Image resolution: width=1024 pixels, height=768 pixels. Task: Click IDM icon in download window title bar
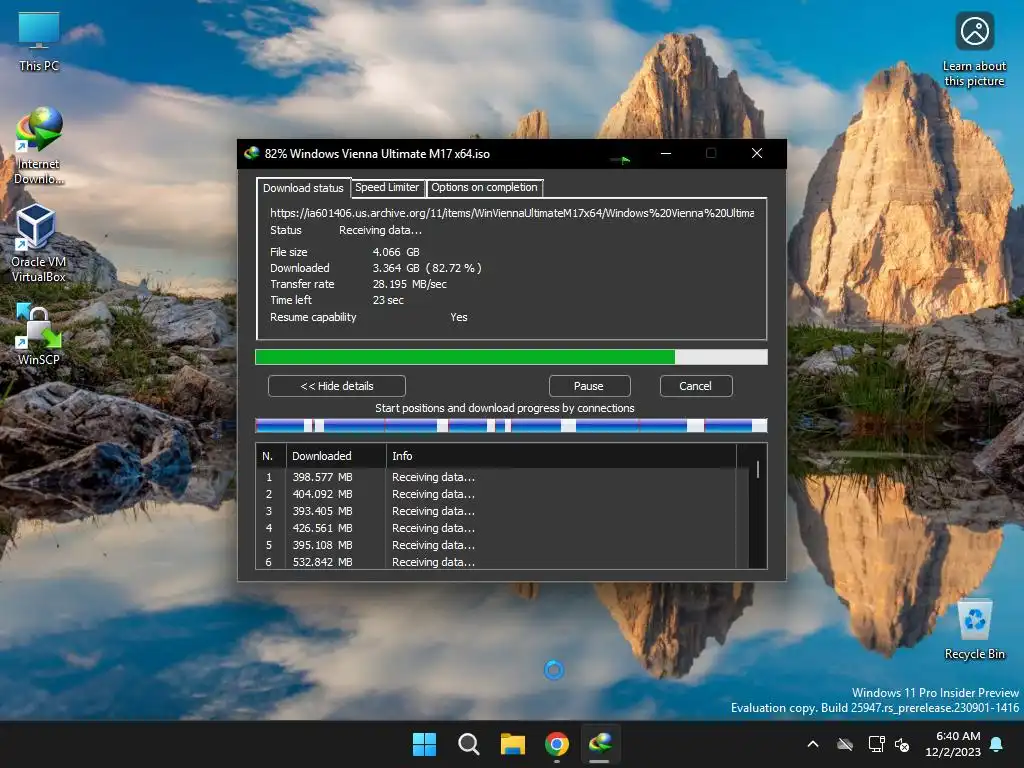pos(251,153)
